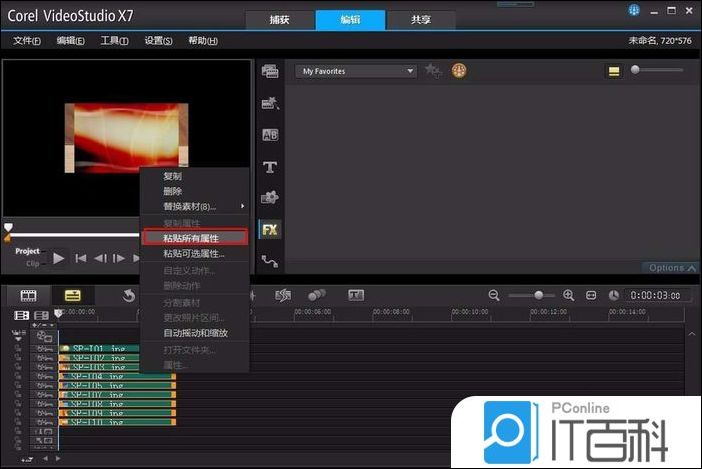This screenshot has height=469, width=702.
Task: Select the SP-I01.jpg clip on timeline
Action: tap(98, 350)
